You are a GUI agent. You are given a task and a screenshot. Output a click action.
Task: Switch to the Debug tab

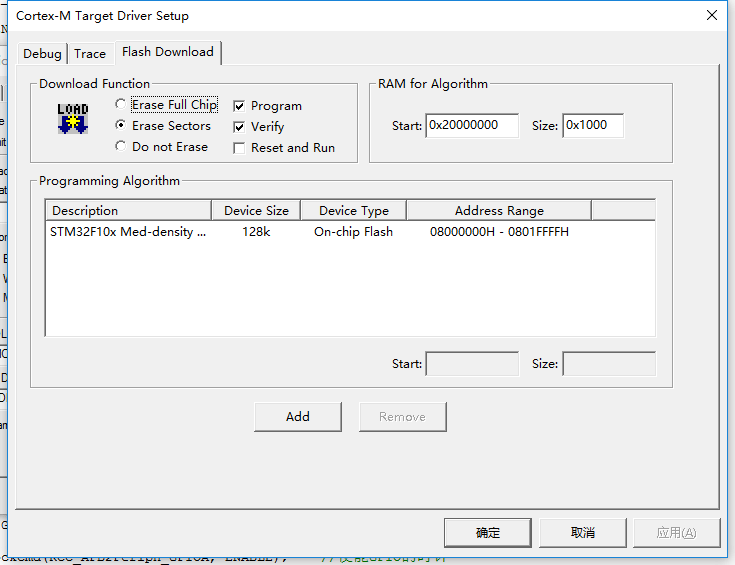click(x=42, y=54)
